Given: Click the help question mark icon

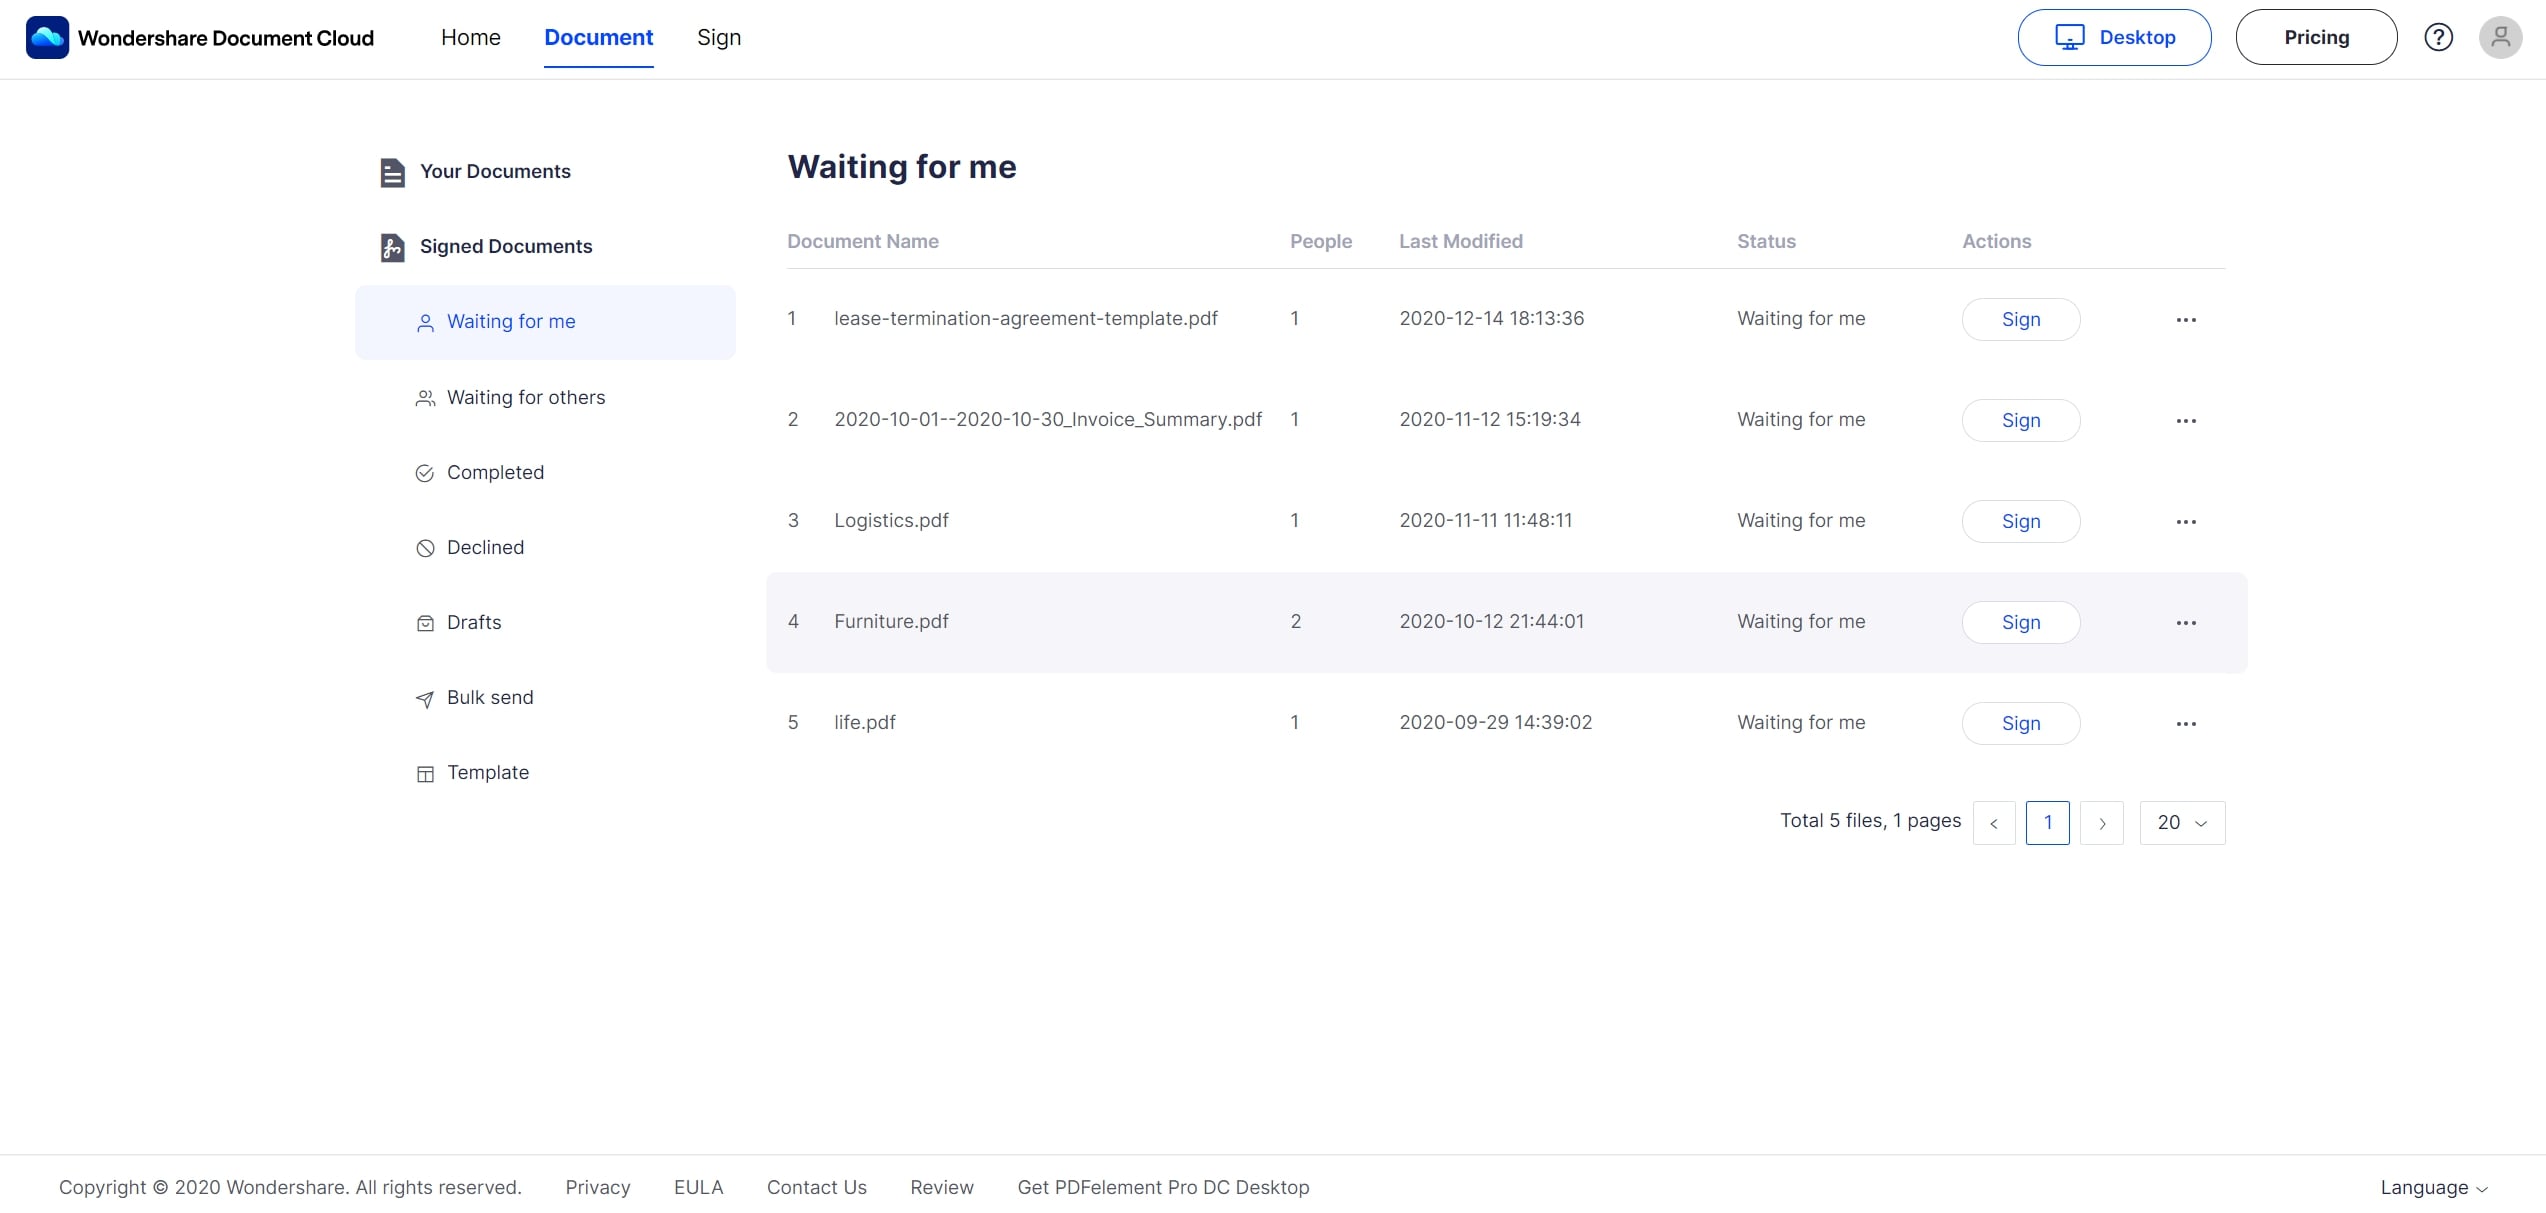Looking at the screenshot, I should [2438, 37].
